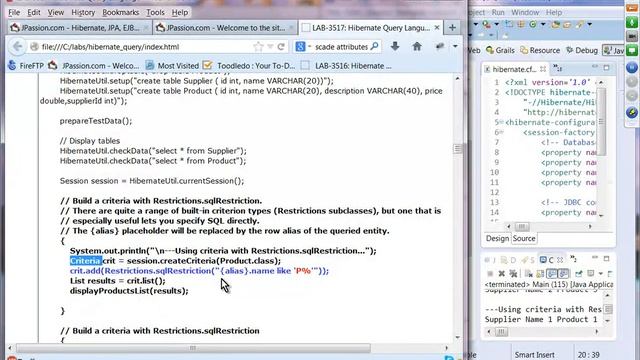Open display selected console dropdown arrow
This screenshot has height=360, width=640.
pyautogui.click(x=601, y=273)
